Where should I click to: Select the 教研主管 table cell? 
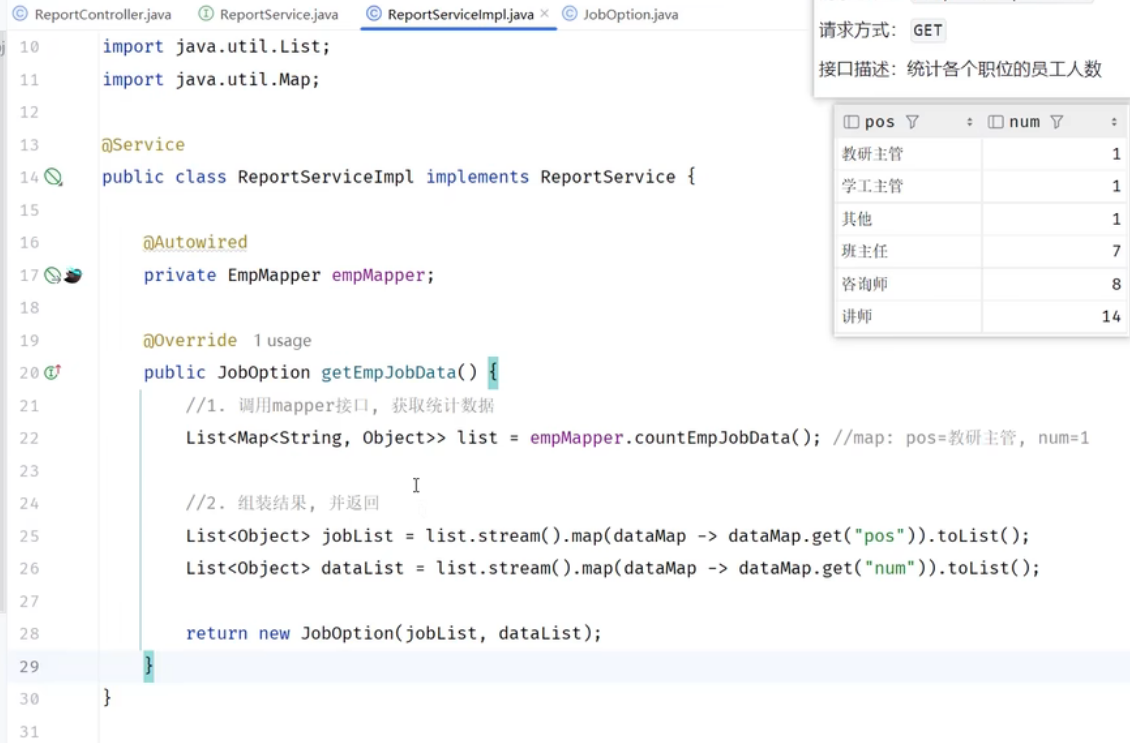pyautogui.click(x=908, y=154)
